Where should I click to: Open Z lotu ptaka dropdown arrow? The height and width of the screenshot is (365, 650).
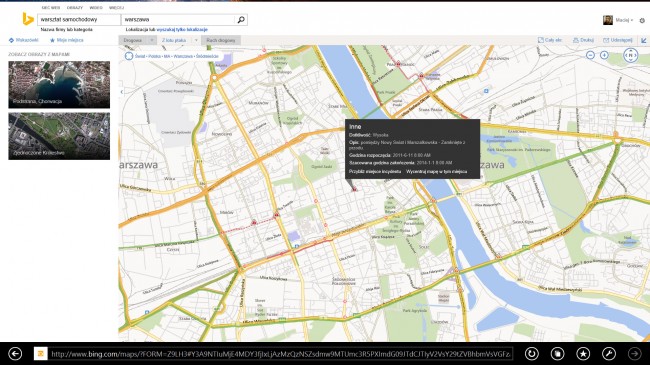[x=196, y=40]
